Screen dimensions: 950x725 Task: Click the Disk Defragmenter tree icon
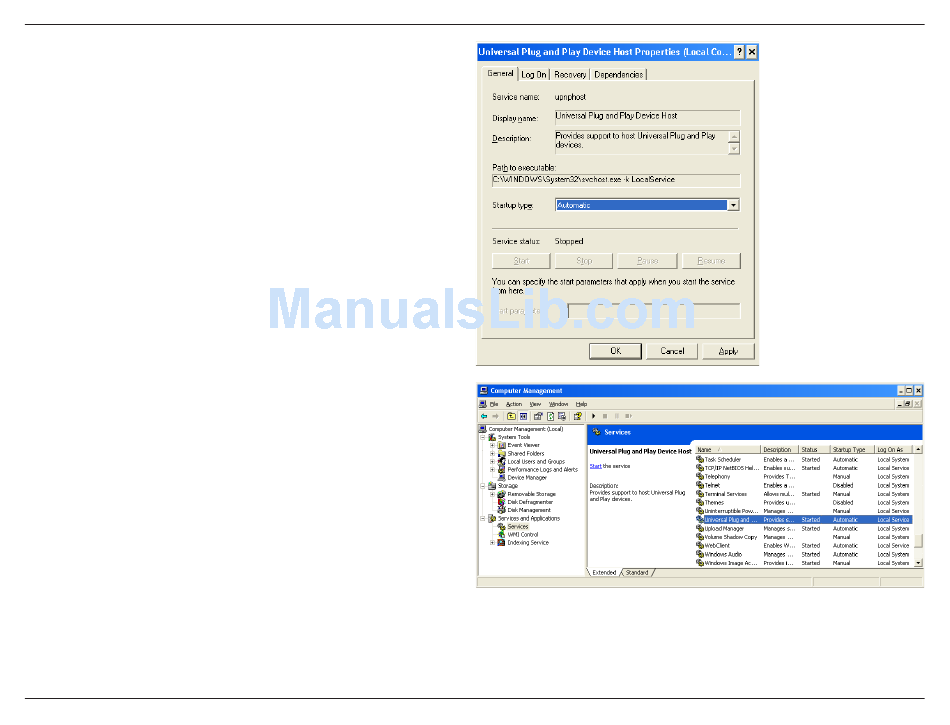[502, 502]
